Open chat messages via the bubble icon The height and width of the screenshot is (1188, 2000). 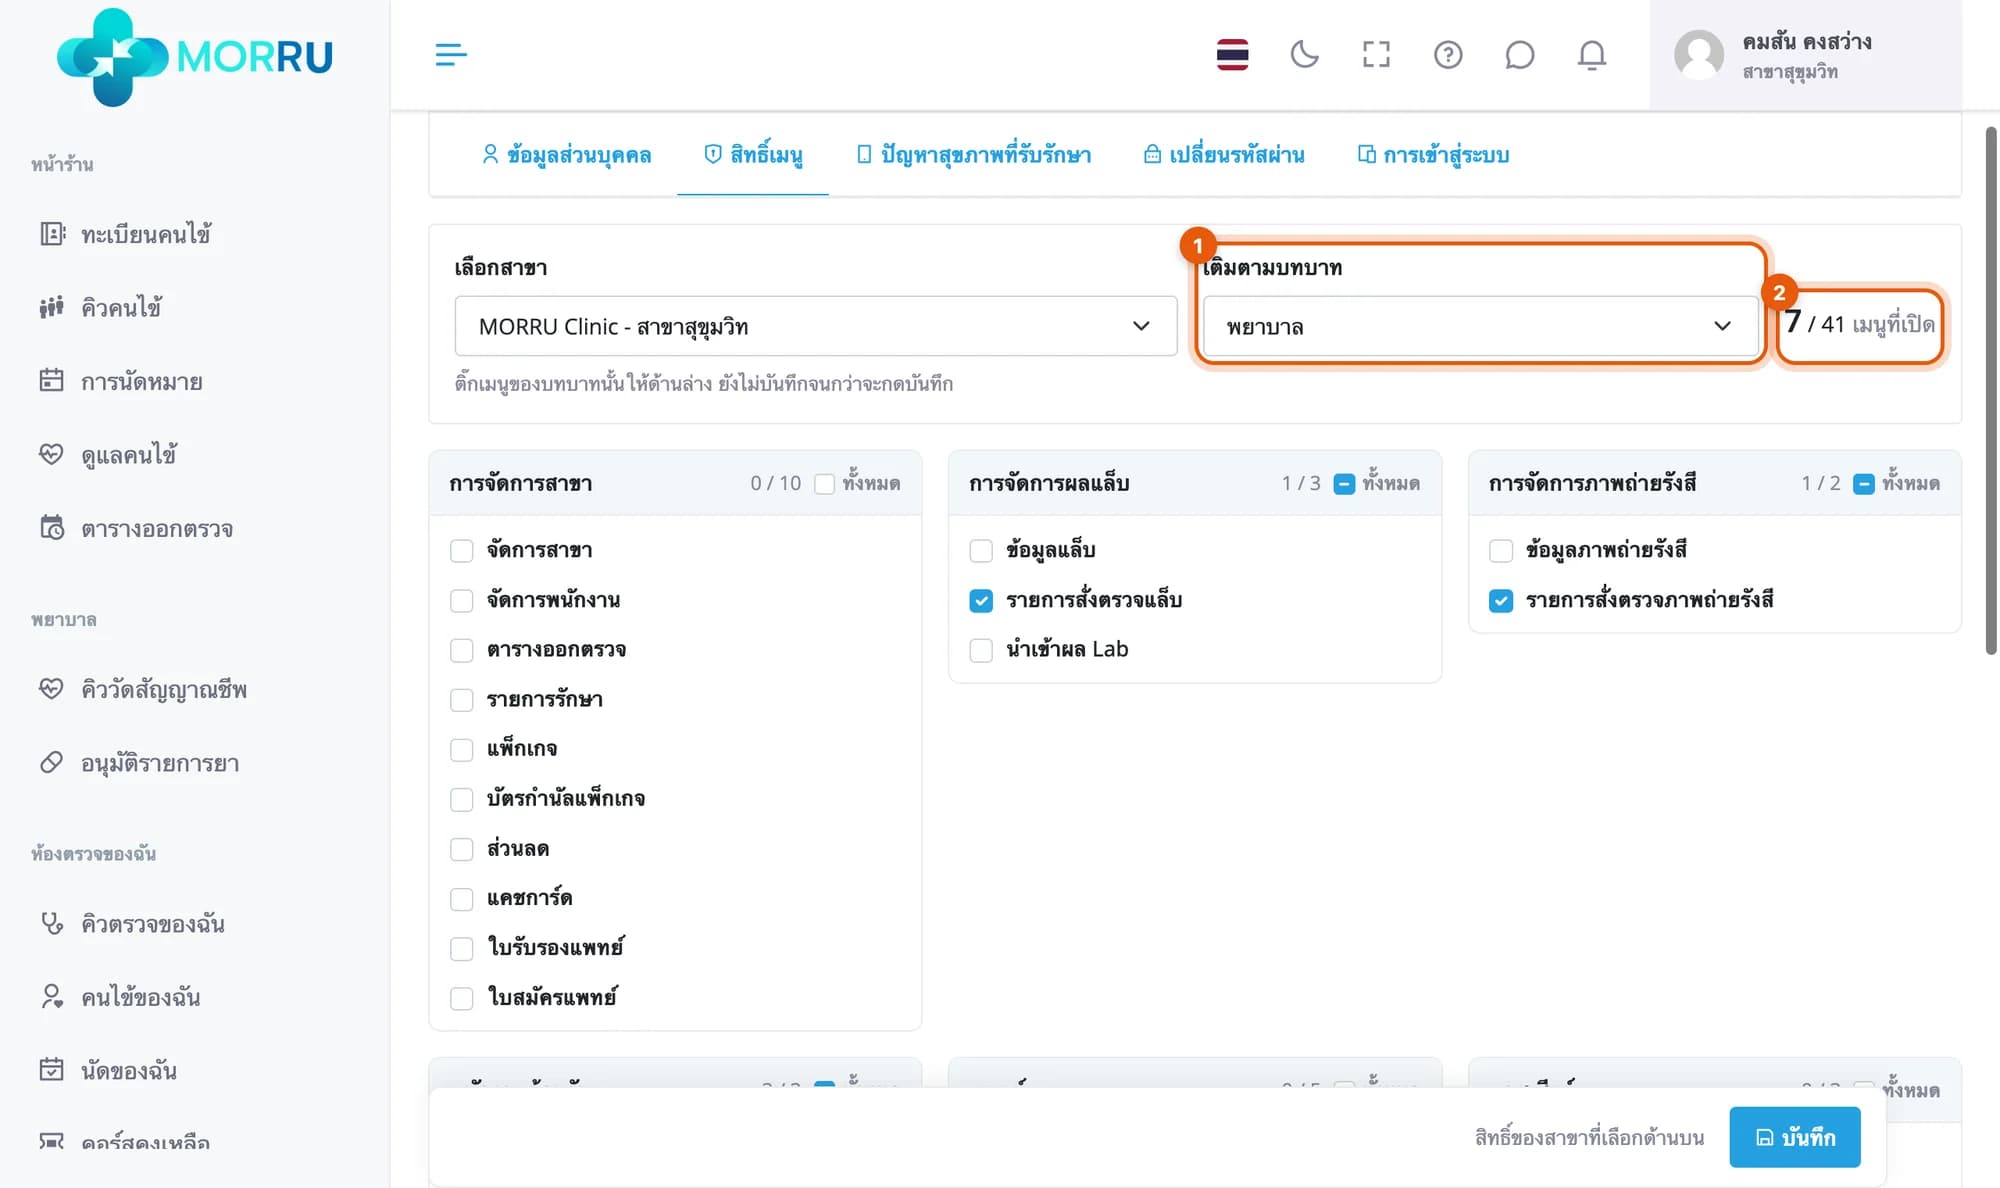1519,54
